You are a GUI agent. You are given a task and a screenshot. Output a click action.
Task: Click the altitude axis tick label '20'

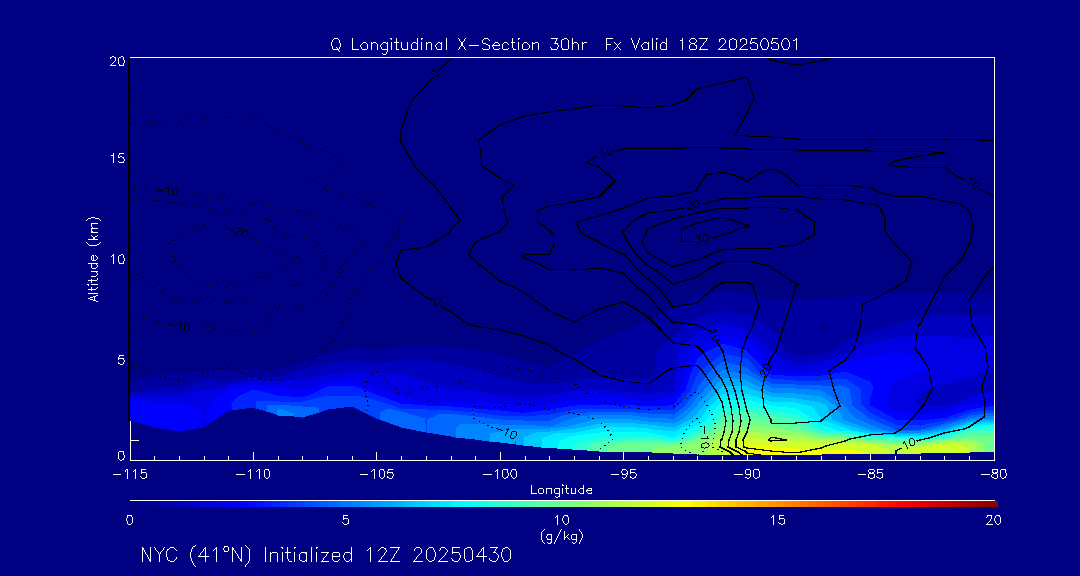pyautogui.click(x=117, y=60)
